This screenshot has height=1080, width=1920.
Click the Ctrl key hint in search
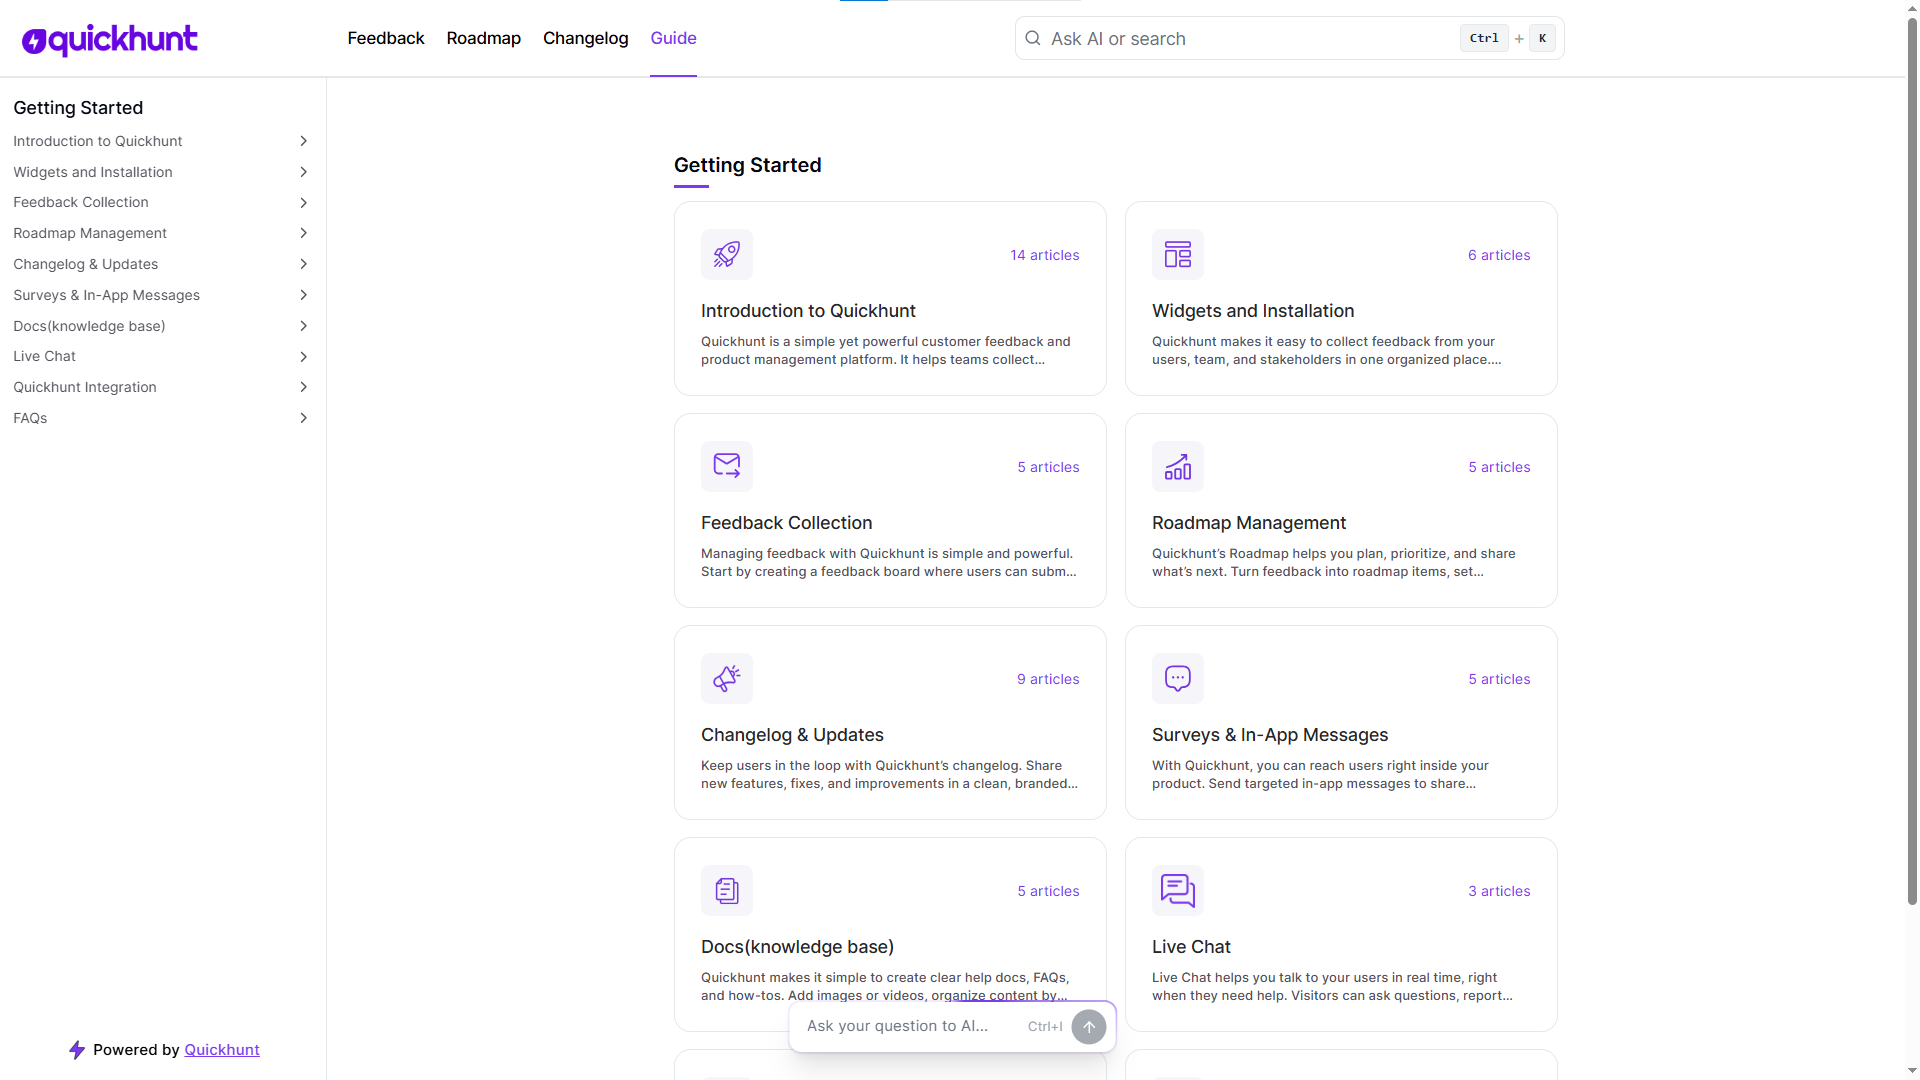(x=1484, y=38)
